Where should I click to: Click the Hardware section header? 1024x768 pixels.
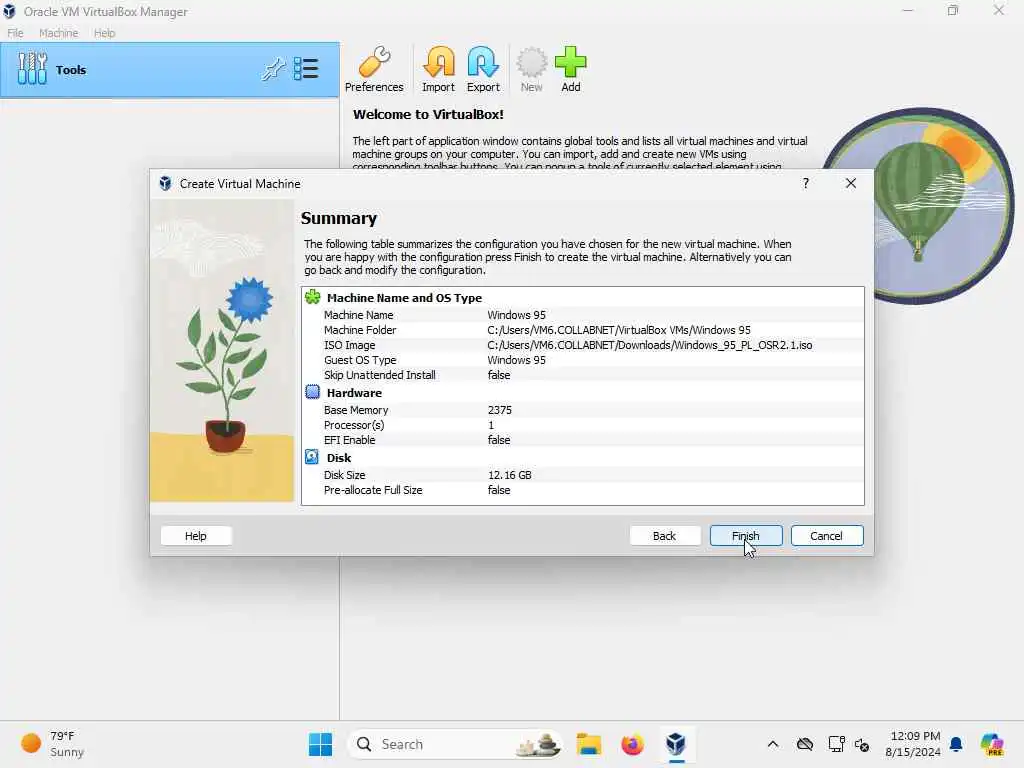pos(354,392)
